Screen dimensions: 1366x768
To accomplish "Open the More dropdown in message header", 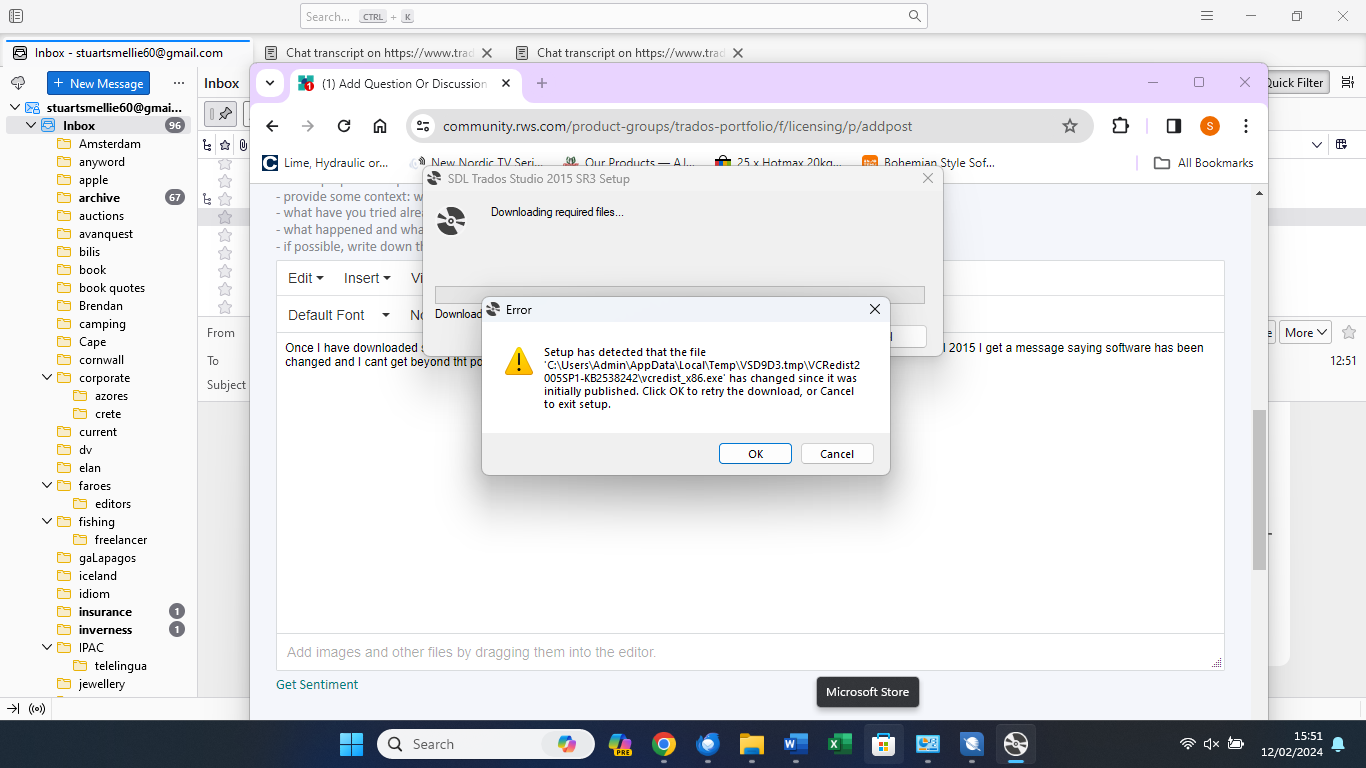I will pyautogui.click(x=1307, y=333).
